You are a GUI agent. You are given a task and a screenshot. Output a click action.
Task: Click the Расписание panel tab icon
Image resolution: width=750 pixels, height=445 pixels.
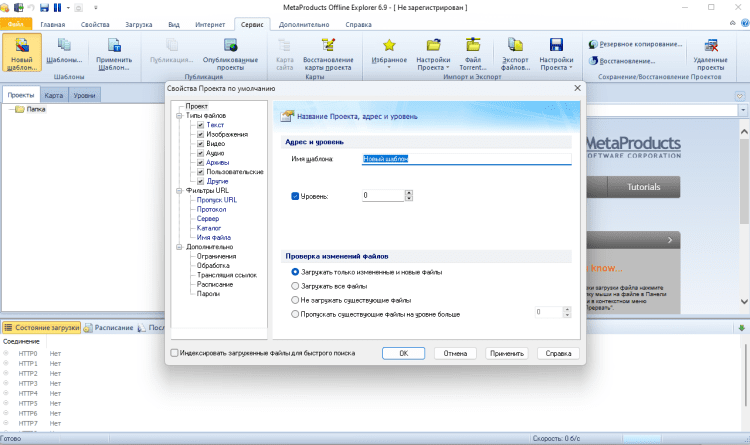point(88,328)
